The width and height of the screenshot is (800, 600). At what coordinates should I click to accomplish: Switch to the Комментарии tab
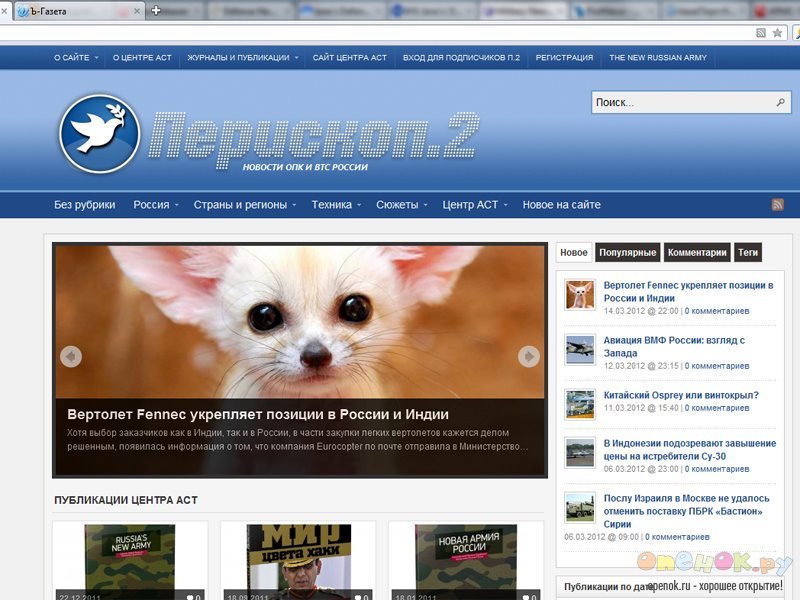point(697,253)
